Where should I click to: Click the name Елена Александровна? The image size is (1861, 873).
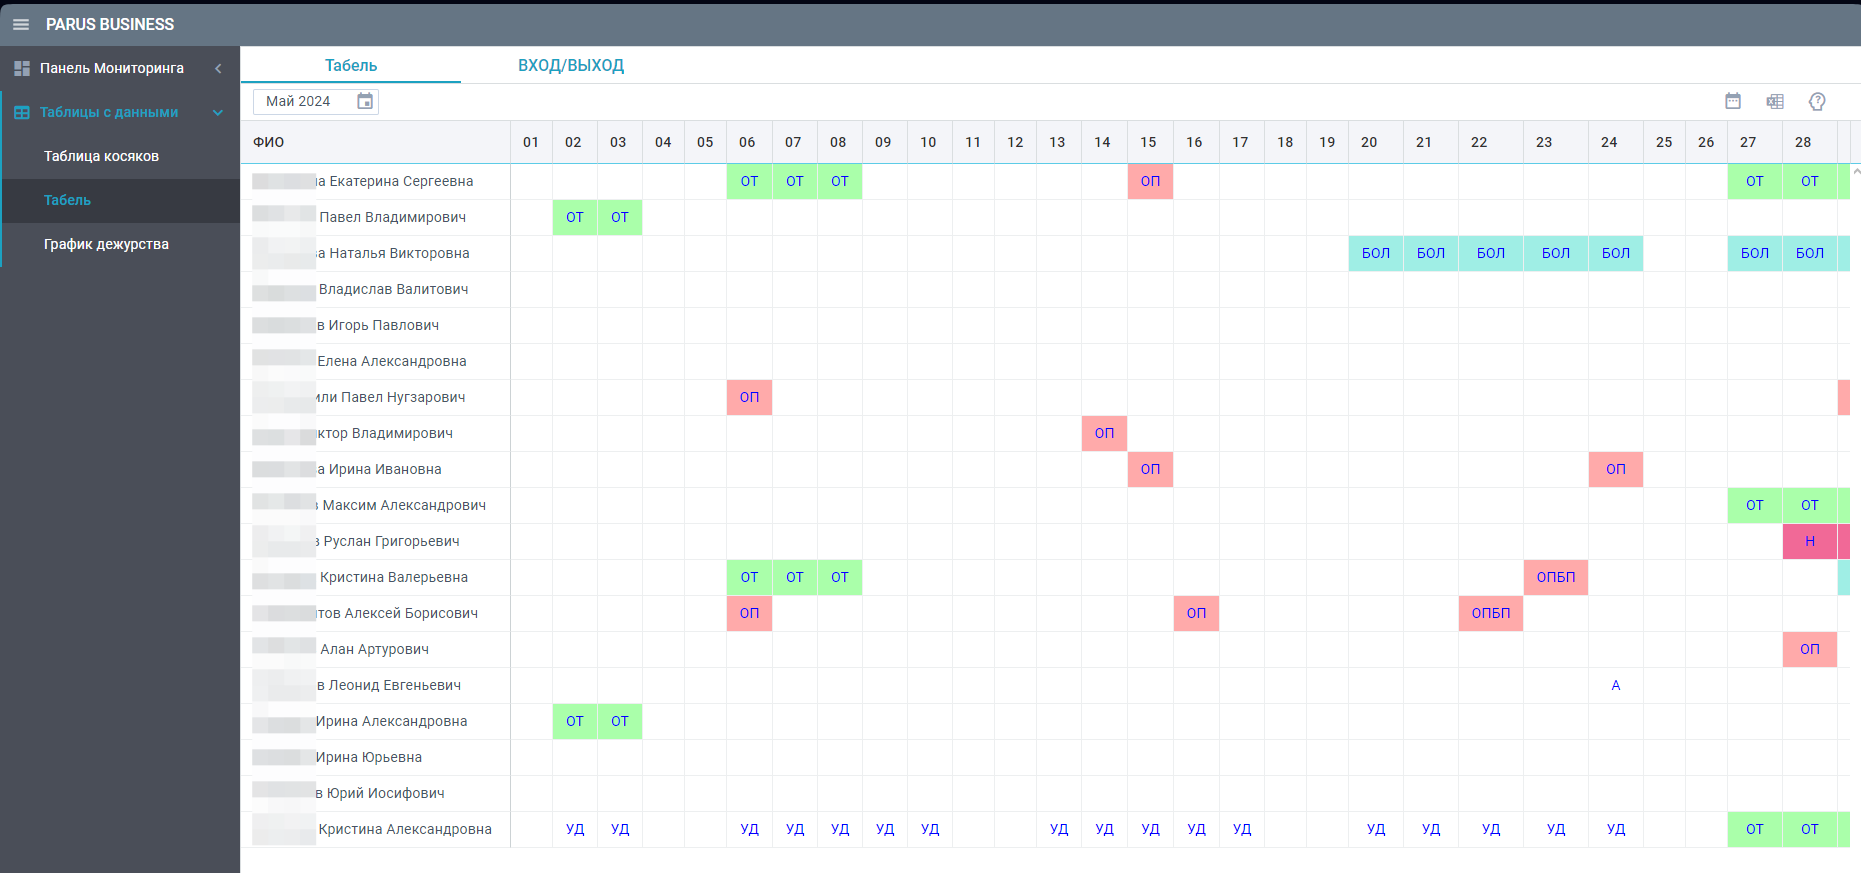tap(392, 361)
